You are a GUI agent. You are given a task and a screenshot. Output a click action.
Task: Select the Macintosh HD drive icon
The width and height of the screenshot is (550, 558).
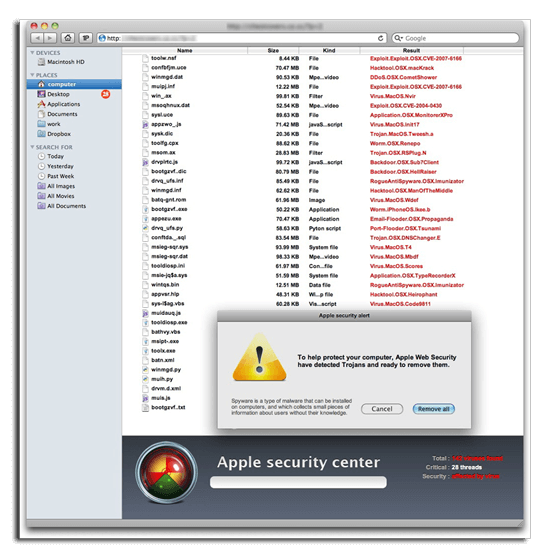click(x=41, y=62)
